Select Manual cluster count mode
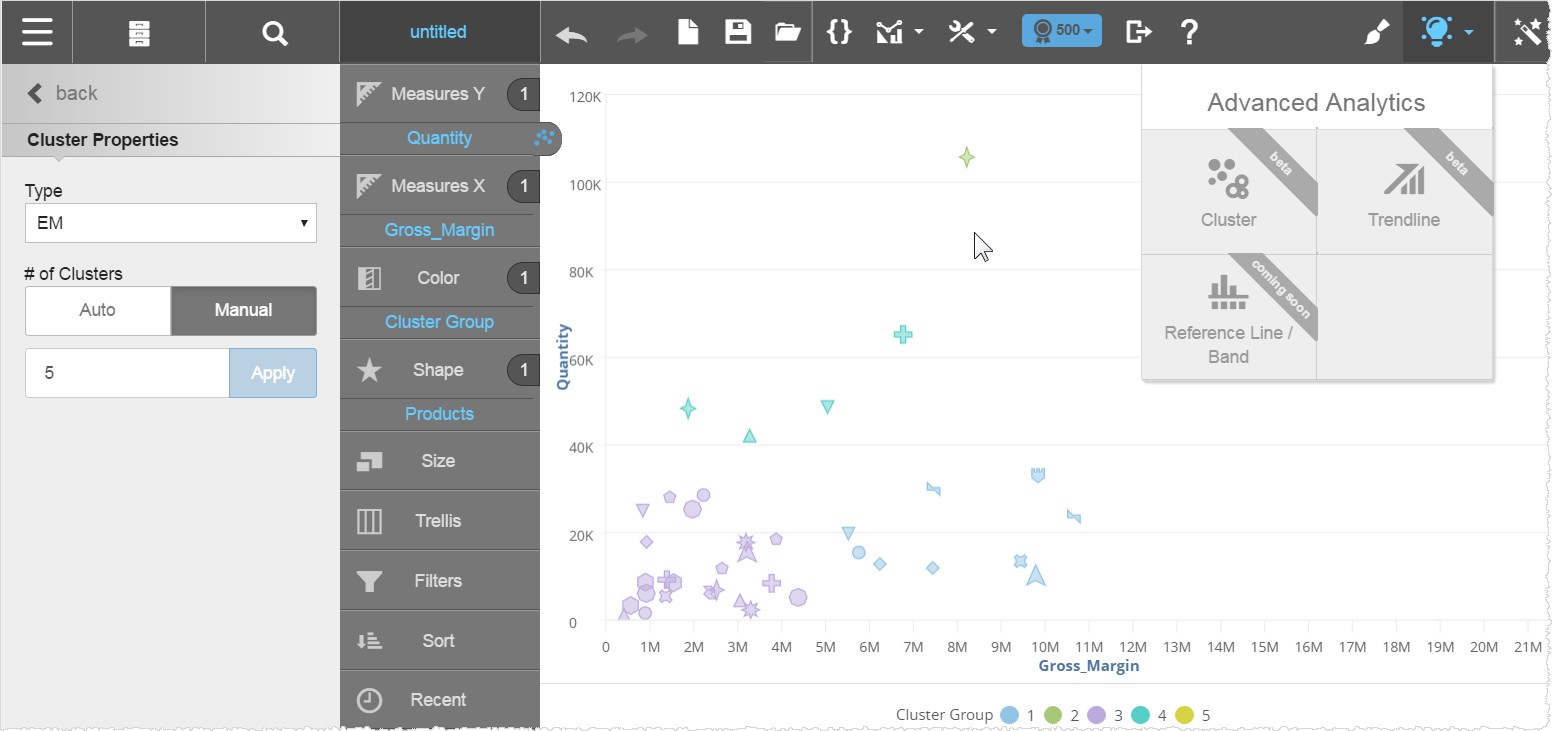The height and width of the screenshot is (731, 1553). 243,310
